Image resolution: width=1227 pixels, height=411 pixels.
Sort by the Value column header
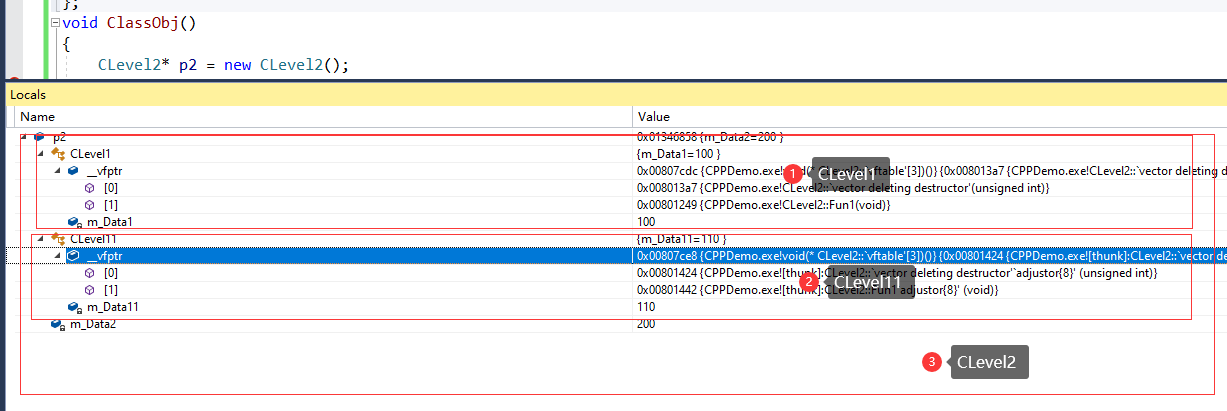coord(930,117)
